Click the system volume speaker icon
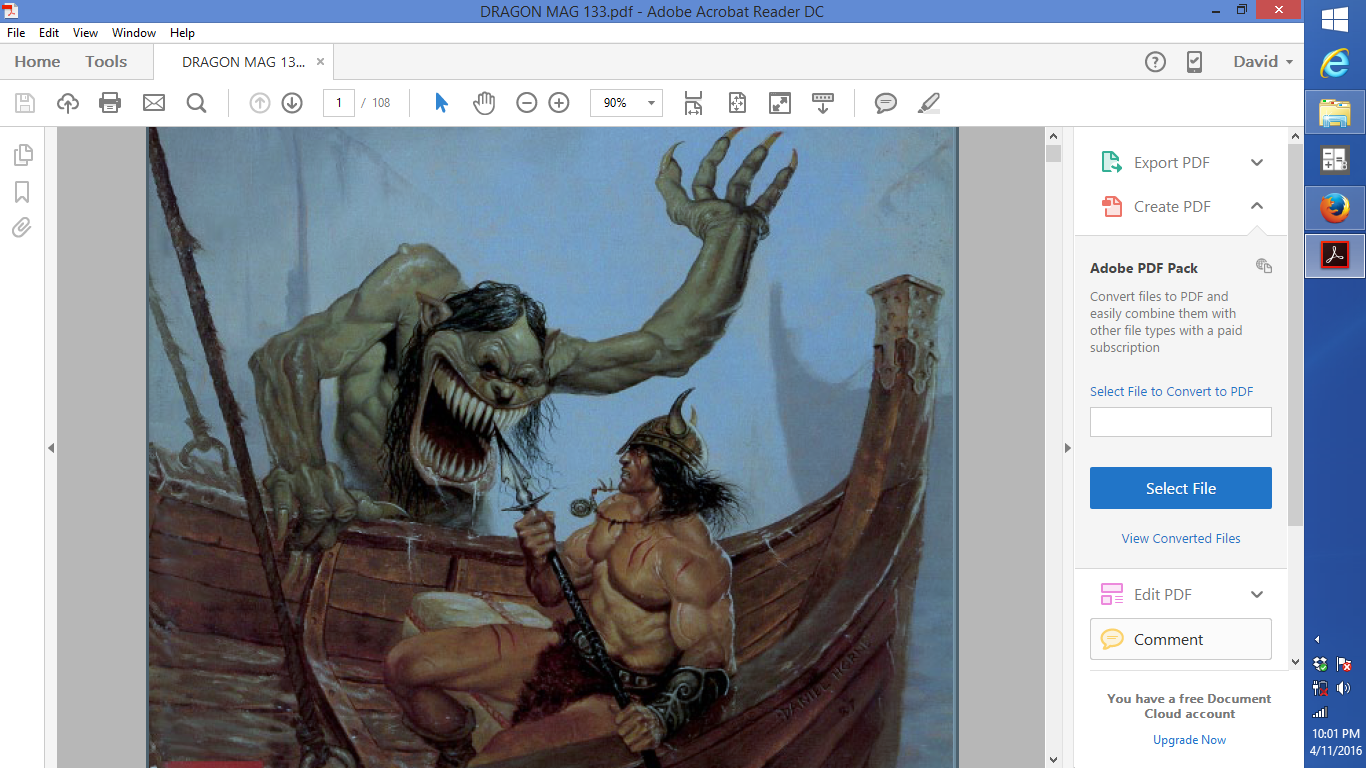 (1344, 688)
